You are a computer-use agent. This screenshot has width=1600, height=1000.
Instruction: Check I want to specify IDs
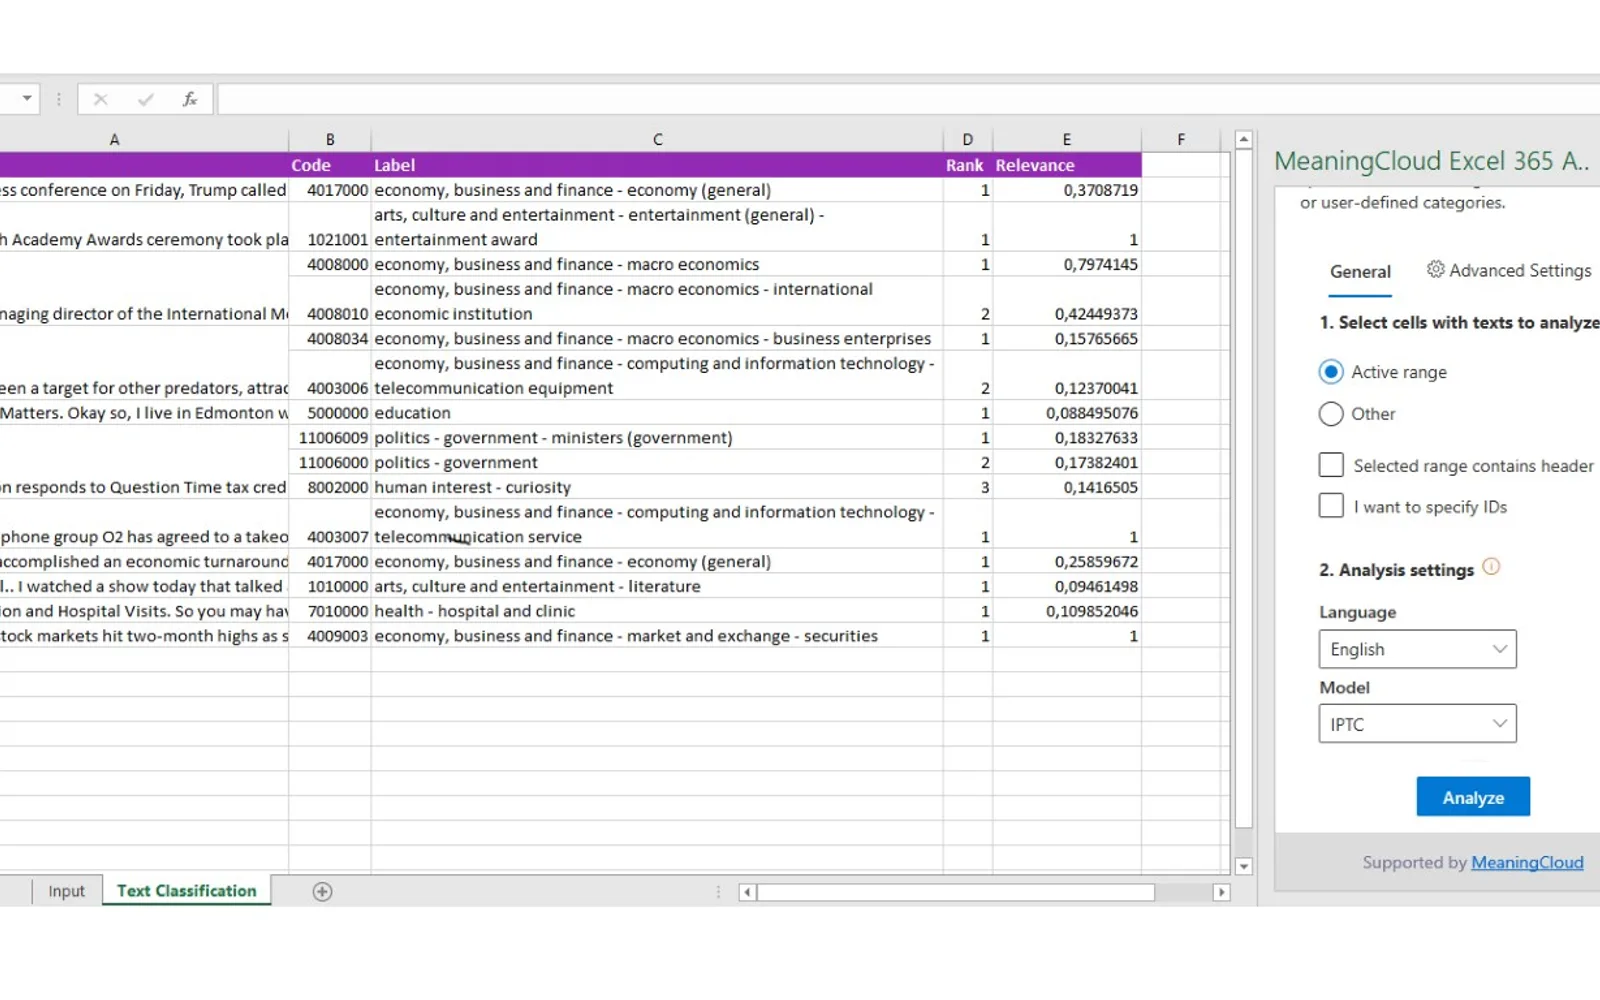click(1331, 506)
